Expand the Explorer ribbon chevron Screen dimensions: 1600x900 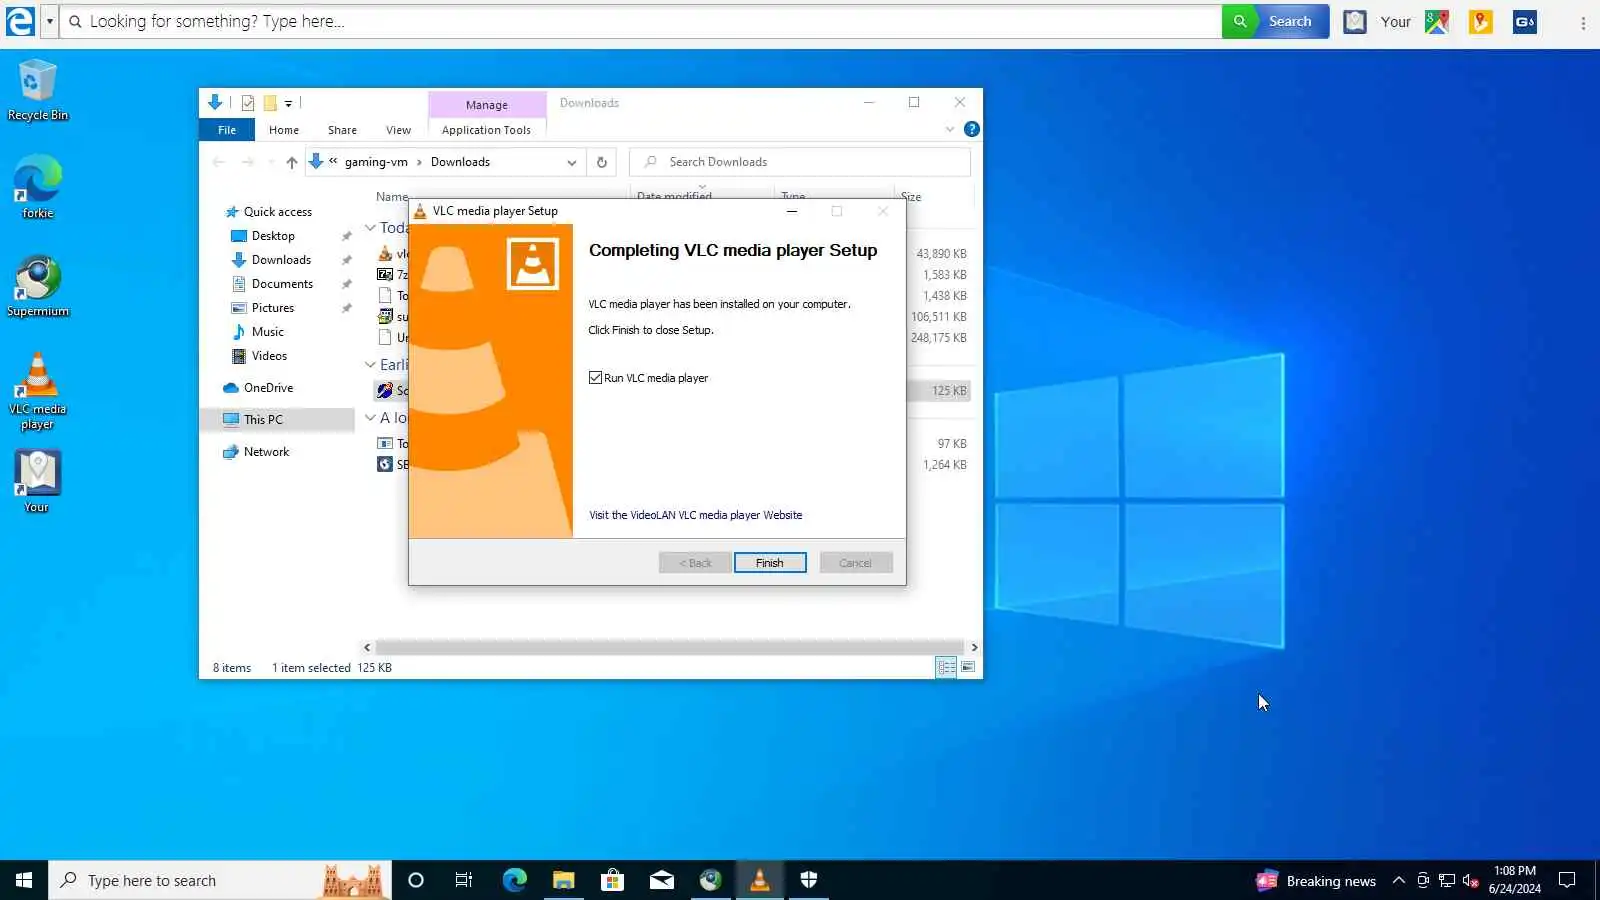click(950, 129)
